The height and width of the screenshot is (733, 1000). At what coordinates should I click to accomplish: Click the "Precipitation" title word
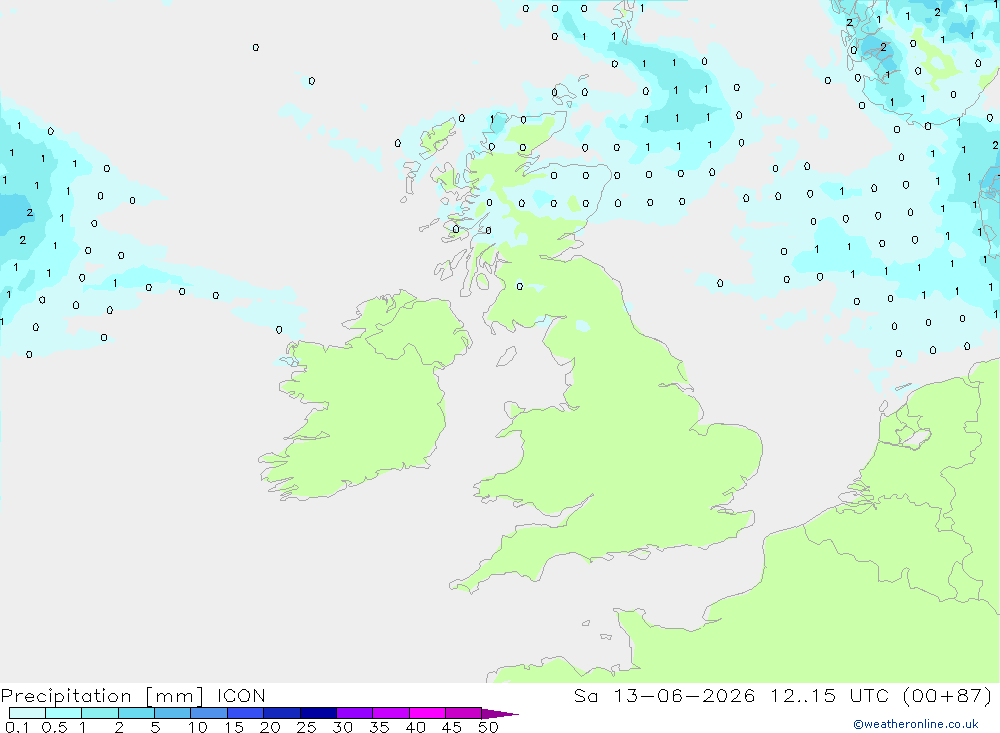pos(66,696)
